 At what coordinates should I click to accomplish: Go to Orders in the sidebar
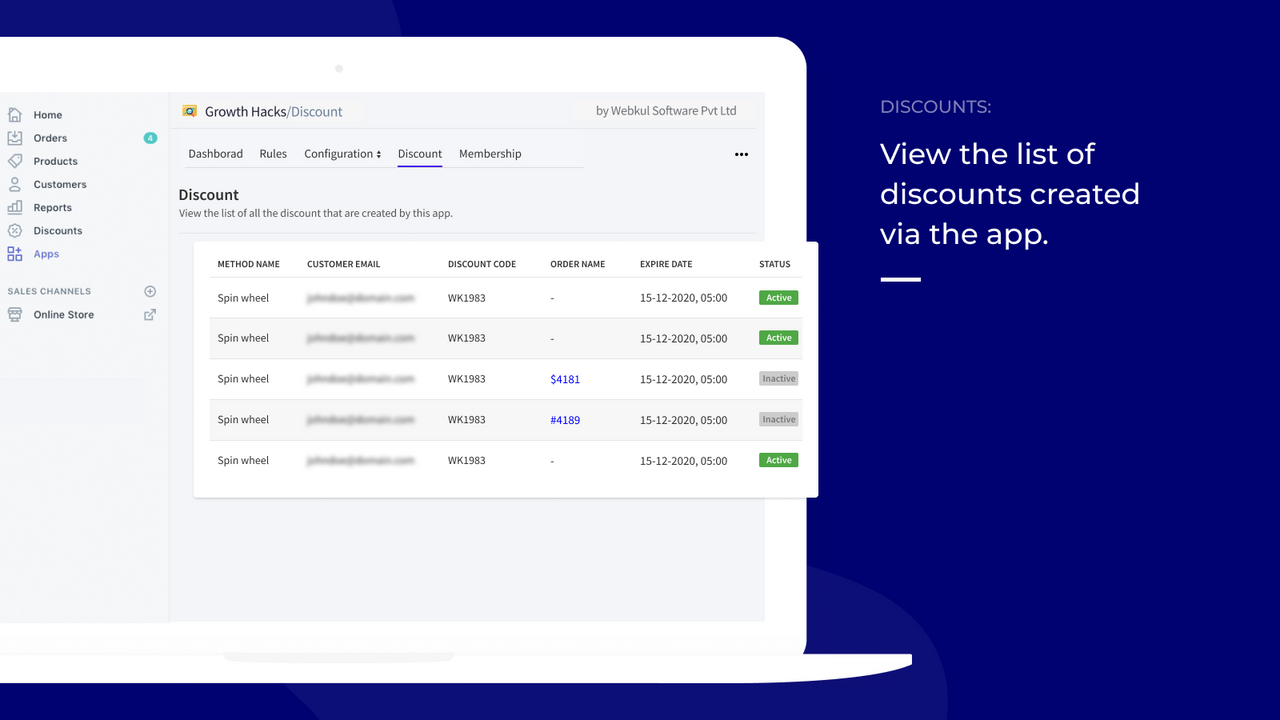point(50,138)
